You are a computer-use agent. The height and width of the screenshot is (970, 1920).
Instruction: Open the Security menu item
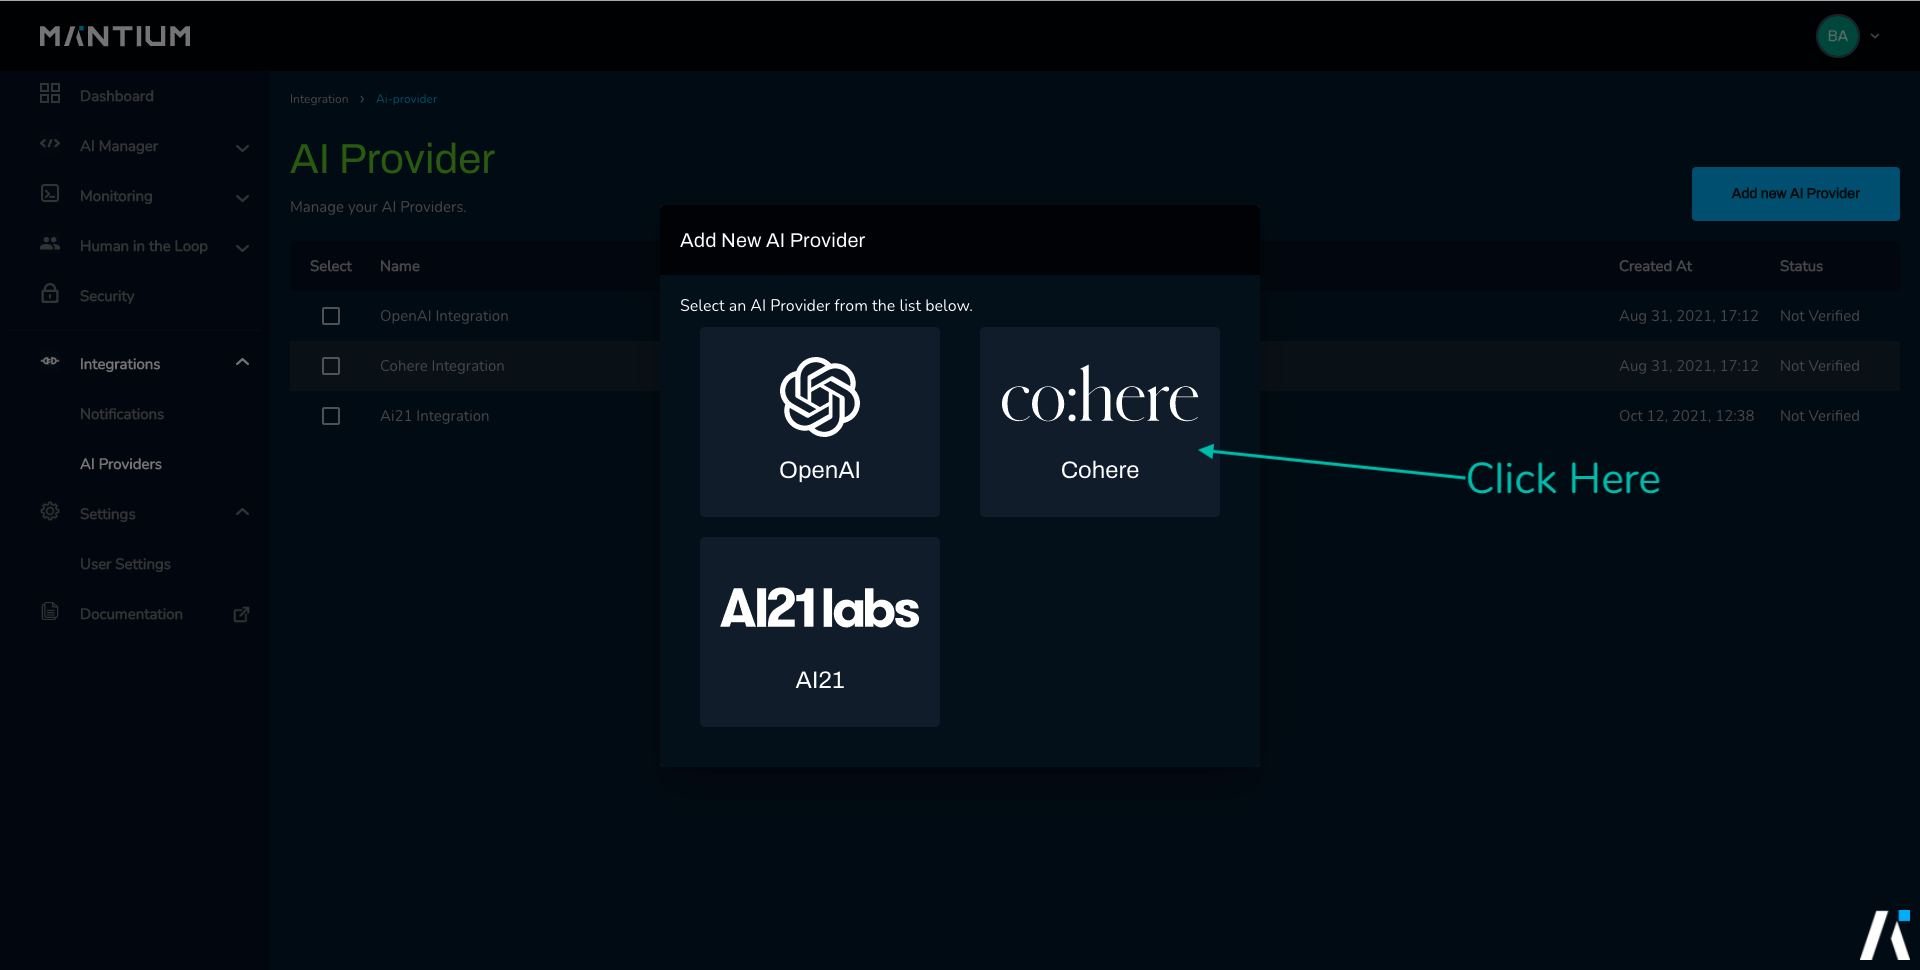coord(107,296)
